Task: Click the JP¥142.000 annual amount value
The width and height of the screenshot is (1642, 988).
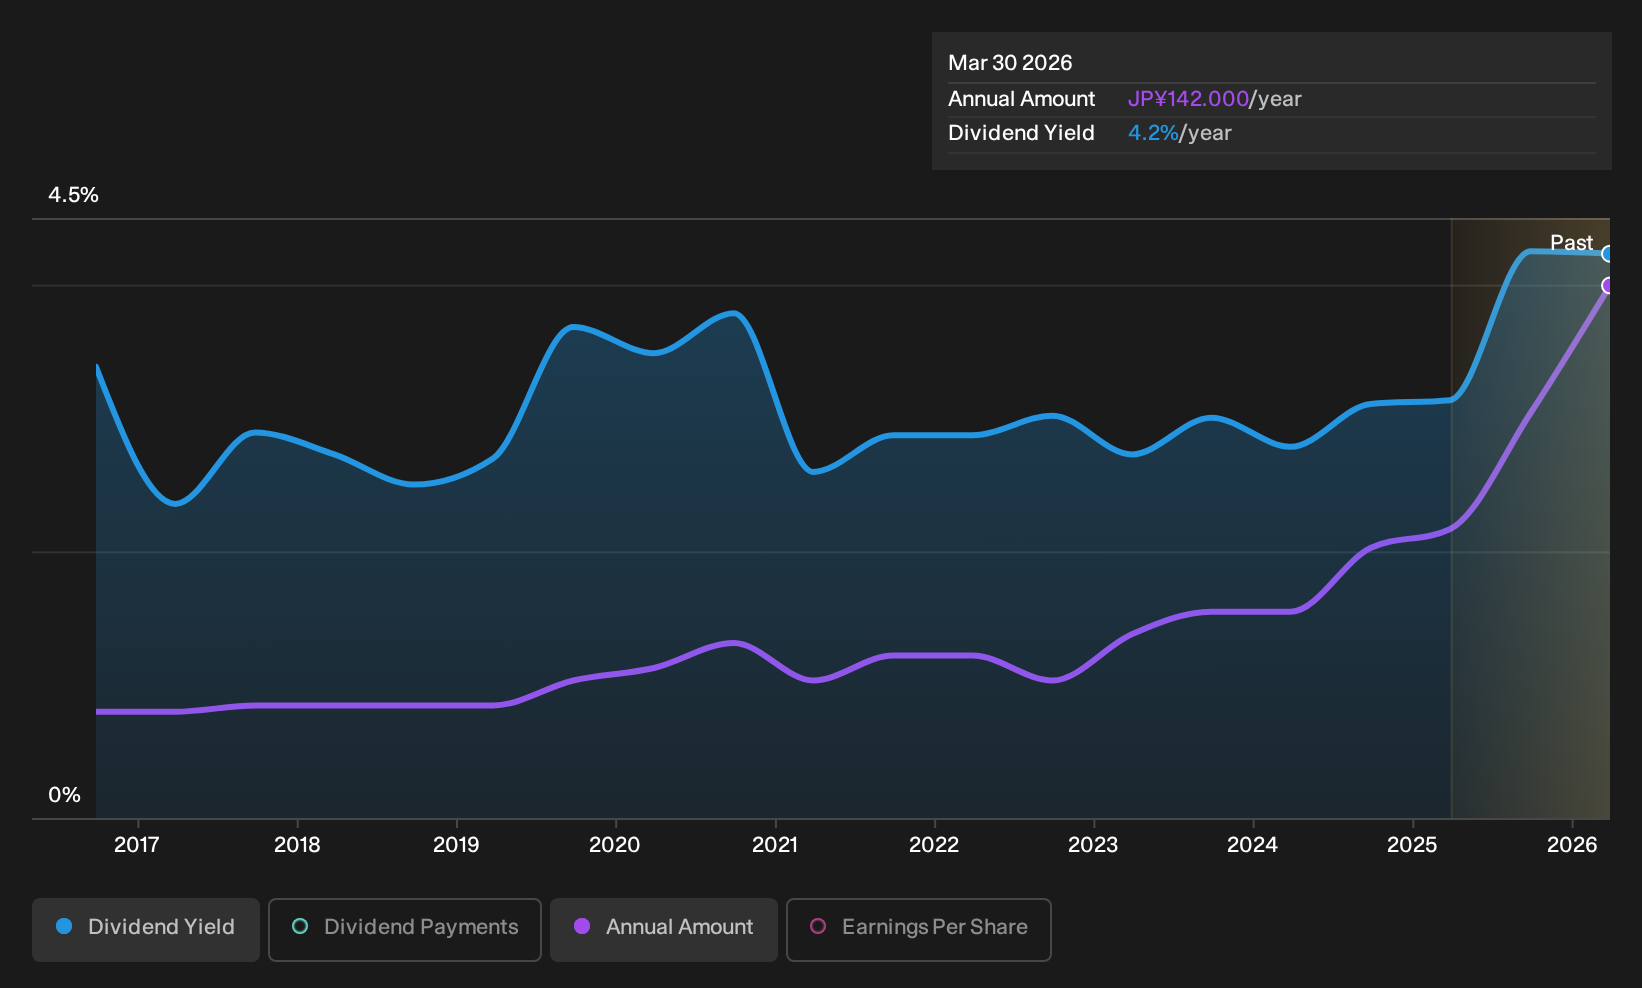Action: pyautogui.click(x=1188, y=99)
